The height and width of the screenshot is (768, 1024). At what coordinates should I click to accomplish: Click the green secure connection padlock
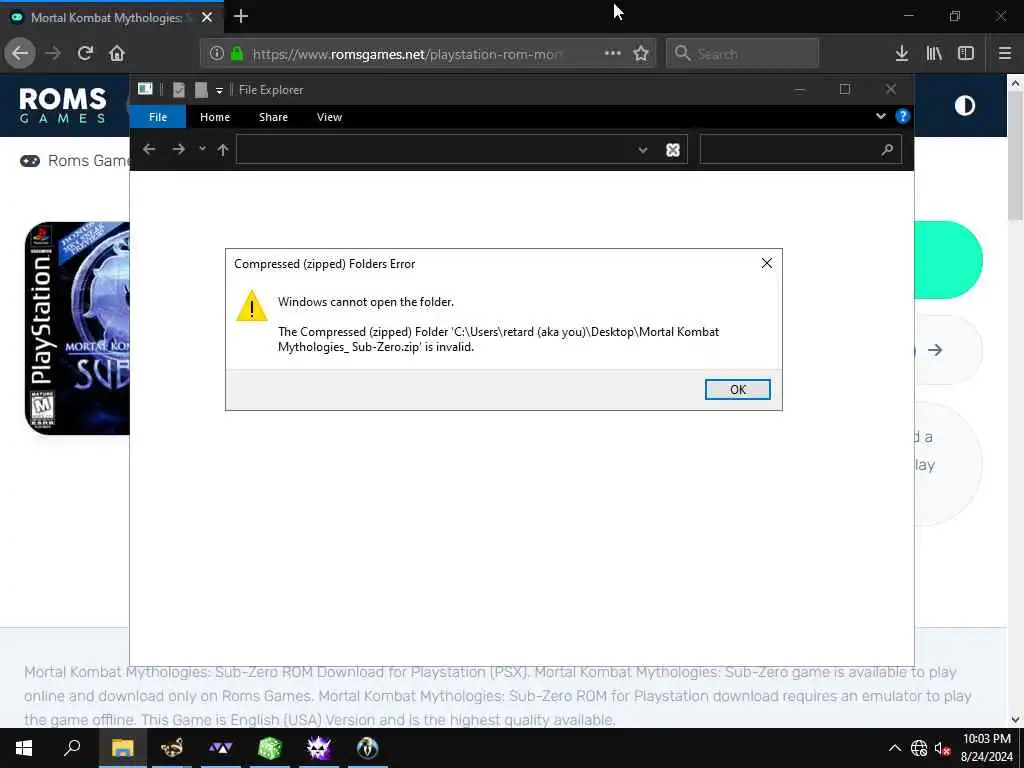(237, 54)
